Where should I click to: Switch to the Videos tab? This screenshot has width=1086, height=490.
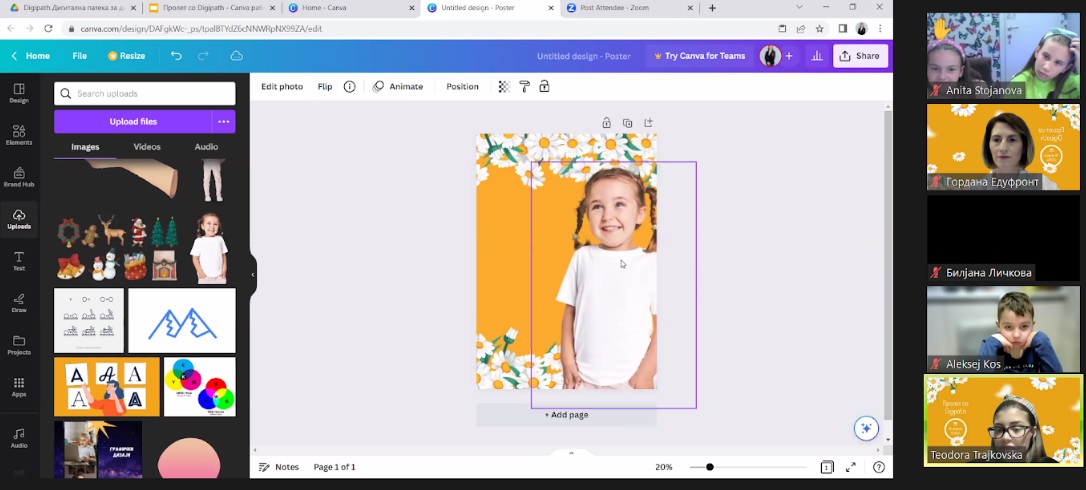click(147, 147)
